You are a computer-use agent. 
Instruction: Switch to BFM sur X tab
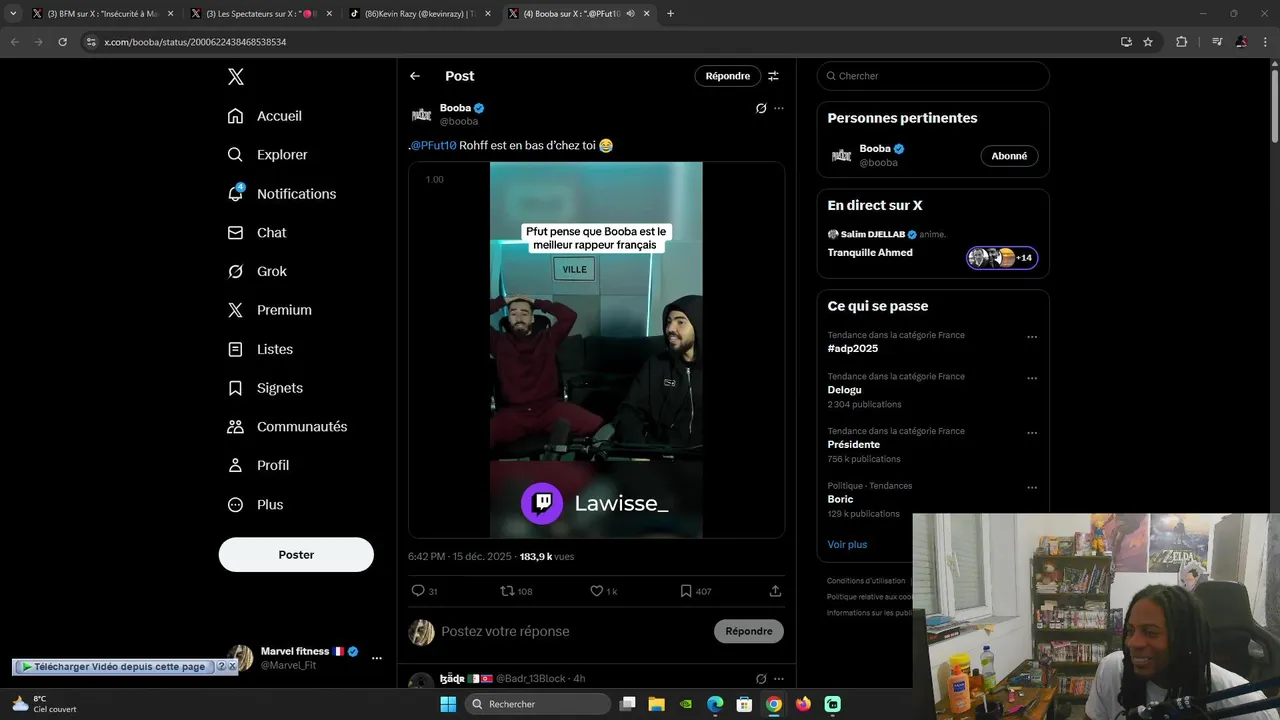pos(102,14)
